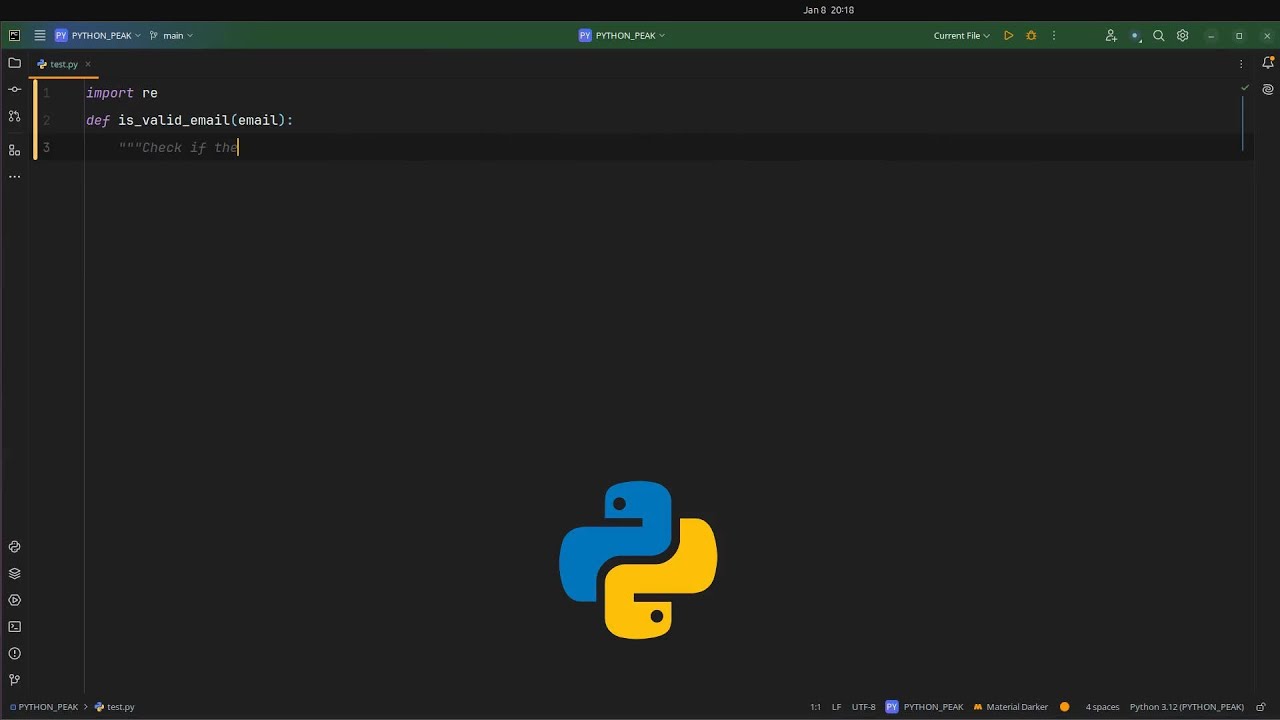The width and height of the screenshot is (1280, 720).
Task: Open the AI Assistant spiral icon
Action: (1268, 89)
